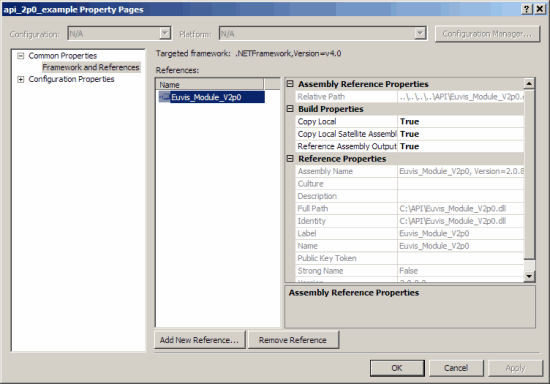The height and width of the screenshot is (384, 550).
Task: Select Configuration Properties tree label
Action: point(71,79)
